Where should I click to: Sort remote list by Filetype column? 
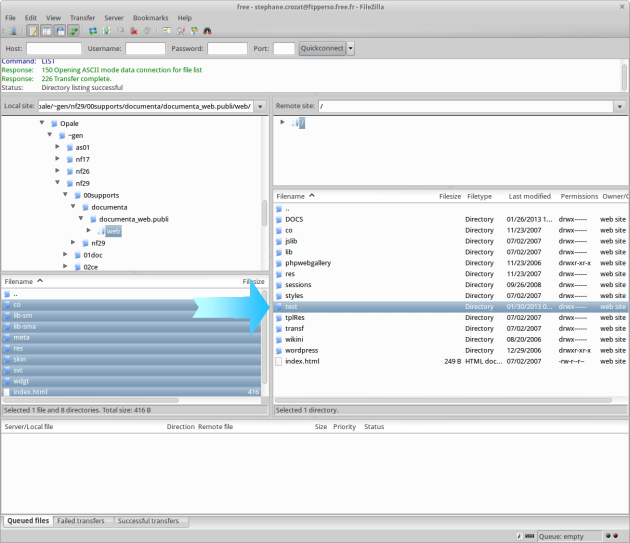tap(479, 197)
